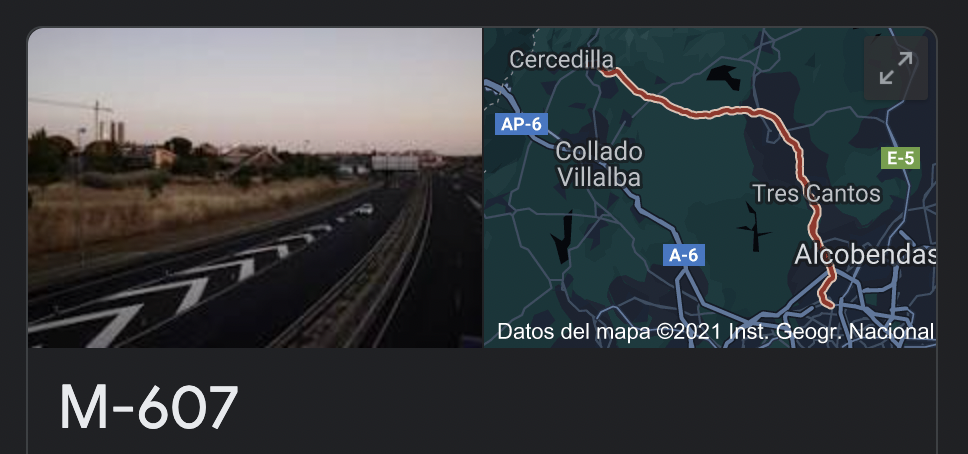
Task: Click the Tres Cantos map label
Action: pyautogui.click(x=816, y=194)
